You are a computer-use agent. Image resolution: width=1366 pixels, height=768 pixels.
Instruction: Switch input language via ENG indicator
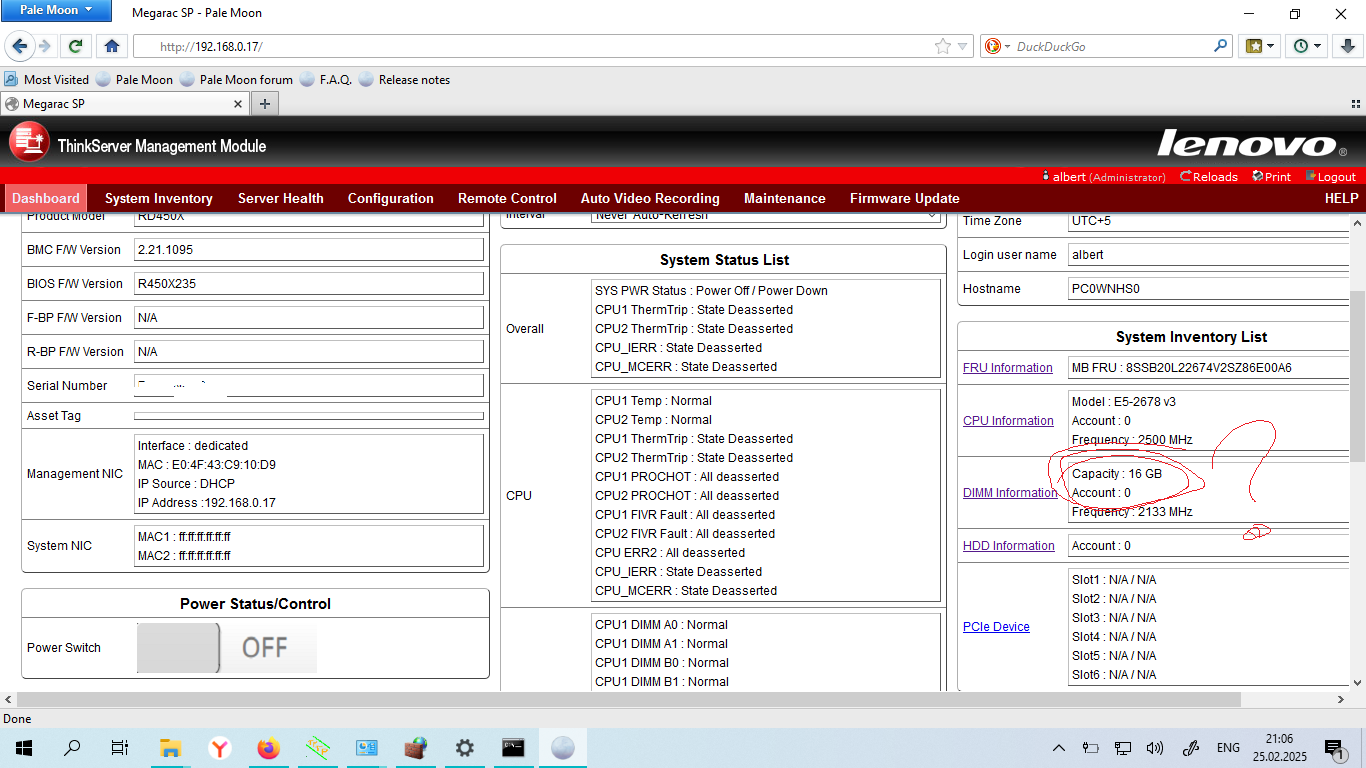click(x=1228, y=747)
